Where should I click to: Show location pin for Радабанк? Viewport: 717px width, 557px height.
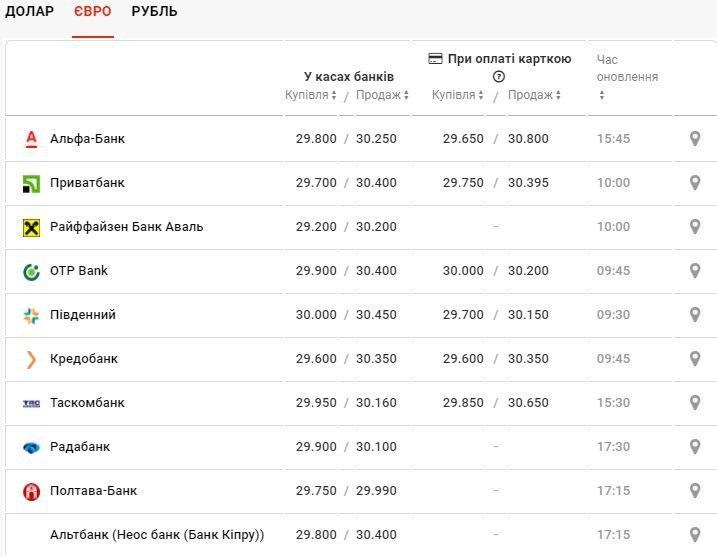tap(695, 447)
